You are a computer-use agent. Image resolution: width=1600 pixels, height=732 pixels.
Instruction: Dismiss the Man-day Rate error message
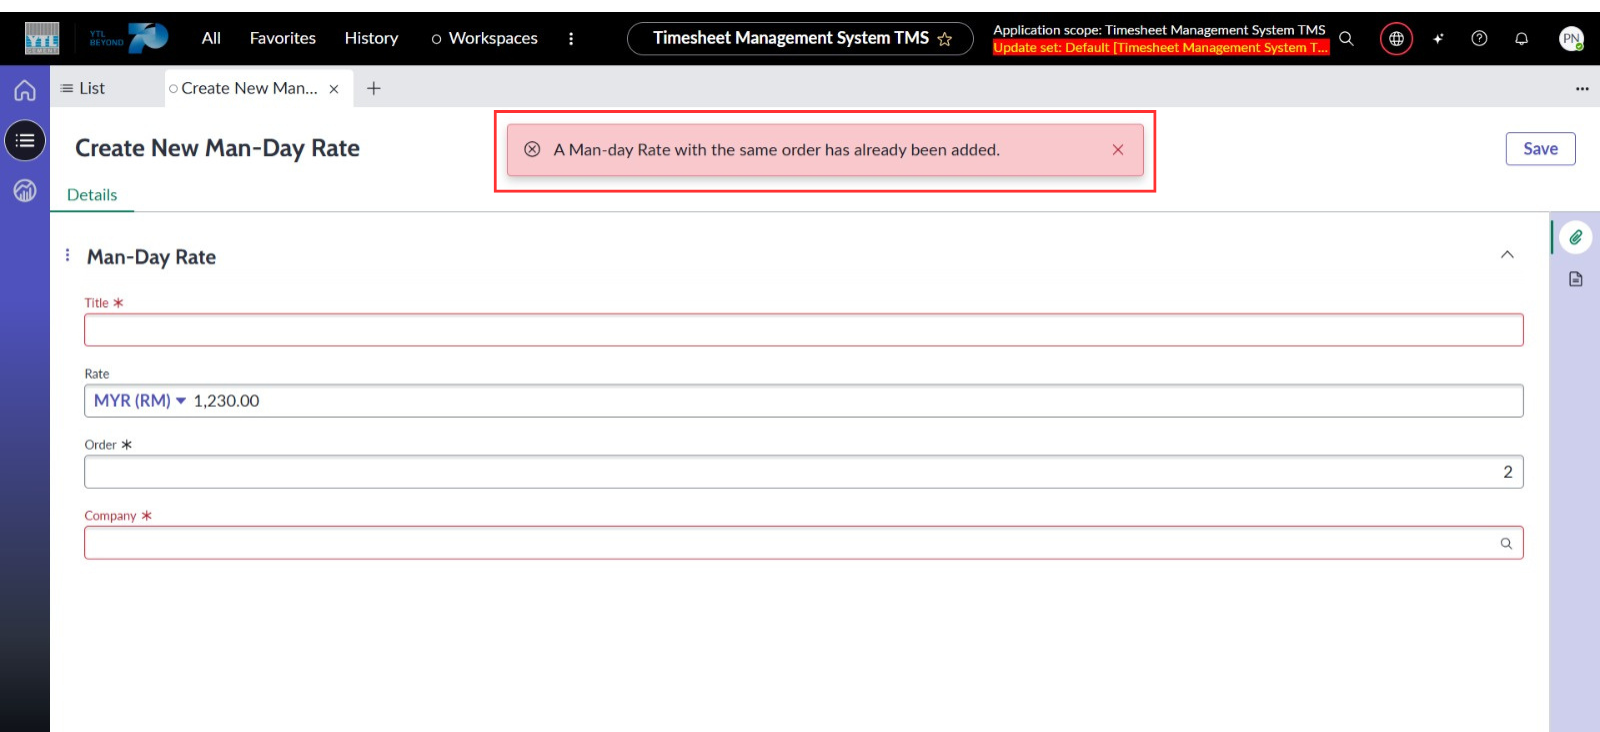coord(1118,150)
